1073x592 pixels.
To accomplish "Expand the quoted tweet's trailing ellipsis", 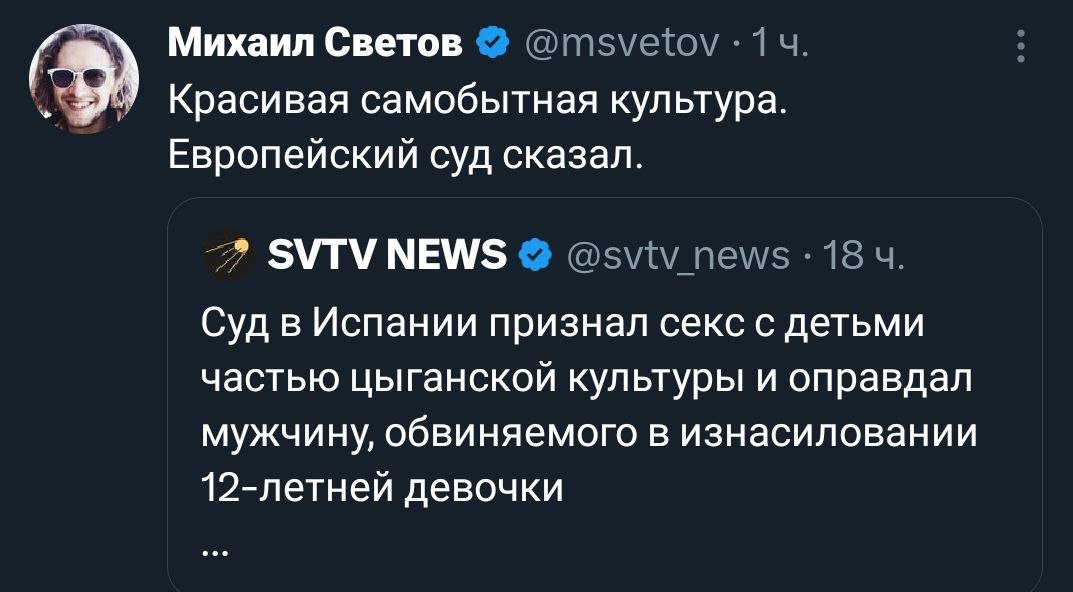I will (x=216, y=547).
